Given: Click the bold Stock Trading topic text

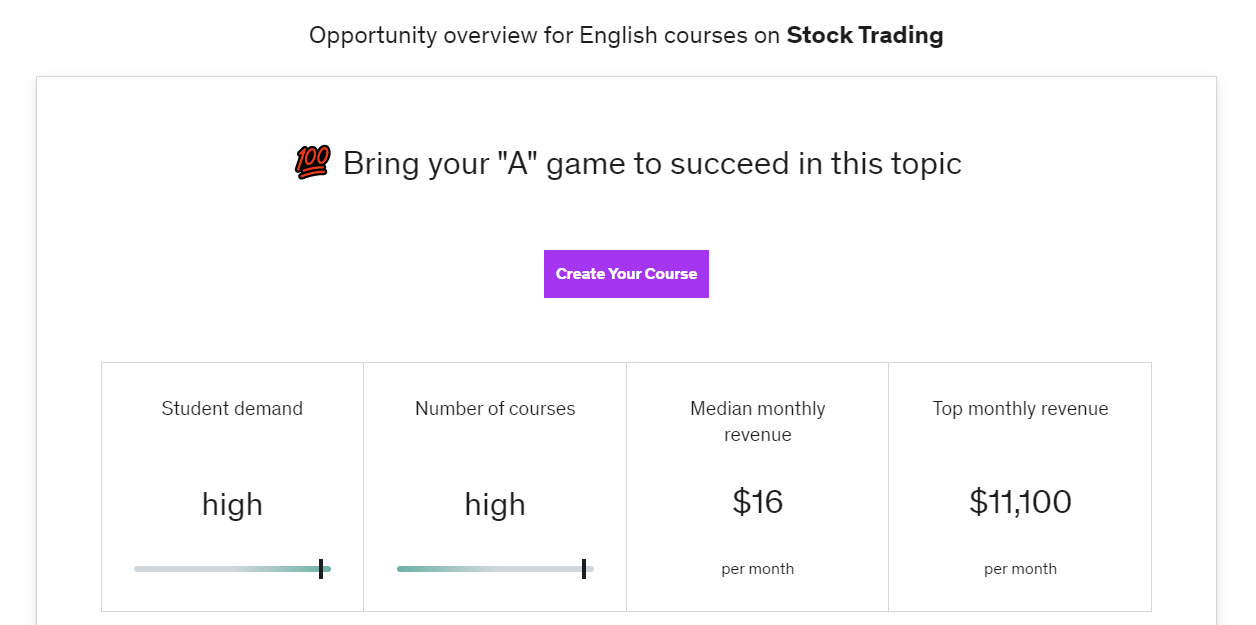Looking at the screenshot, I should click(865, 35).
